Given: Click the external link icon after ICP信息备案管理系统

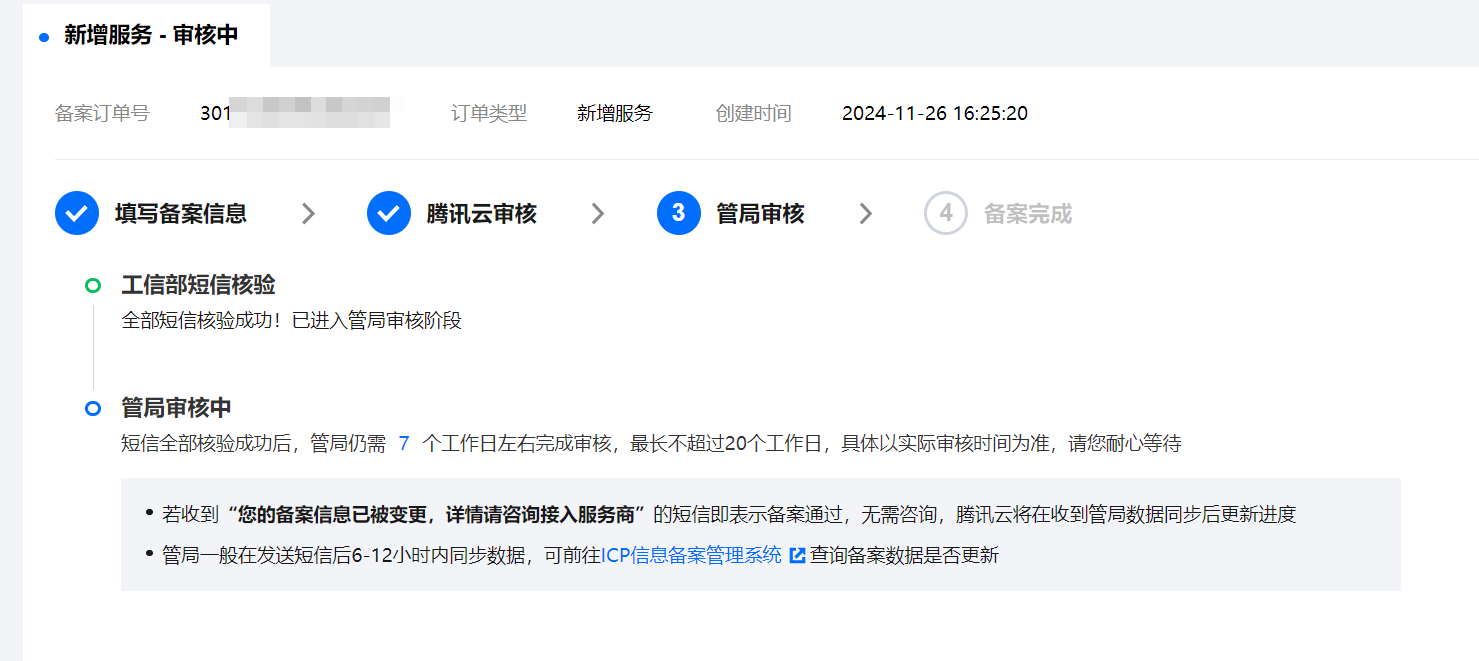Looking at the screenshot, I should coord(797,555).
